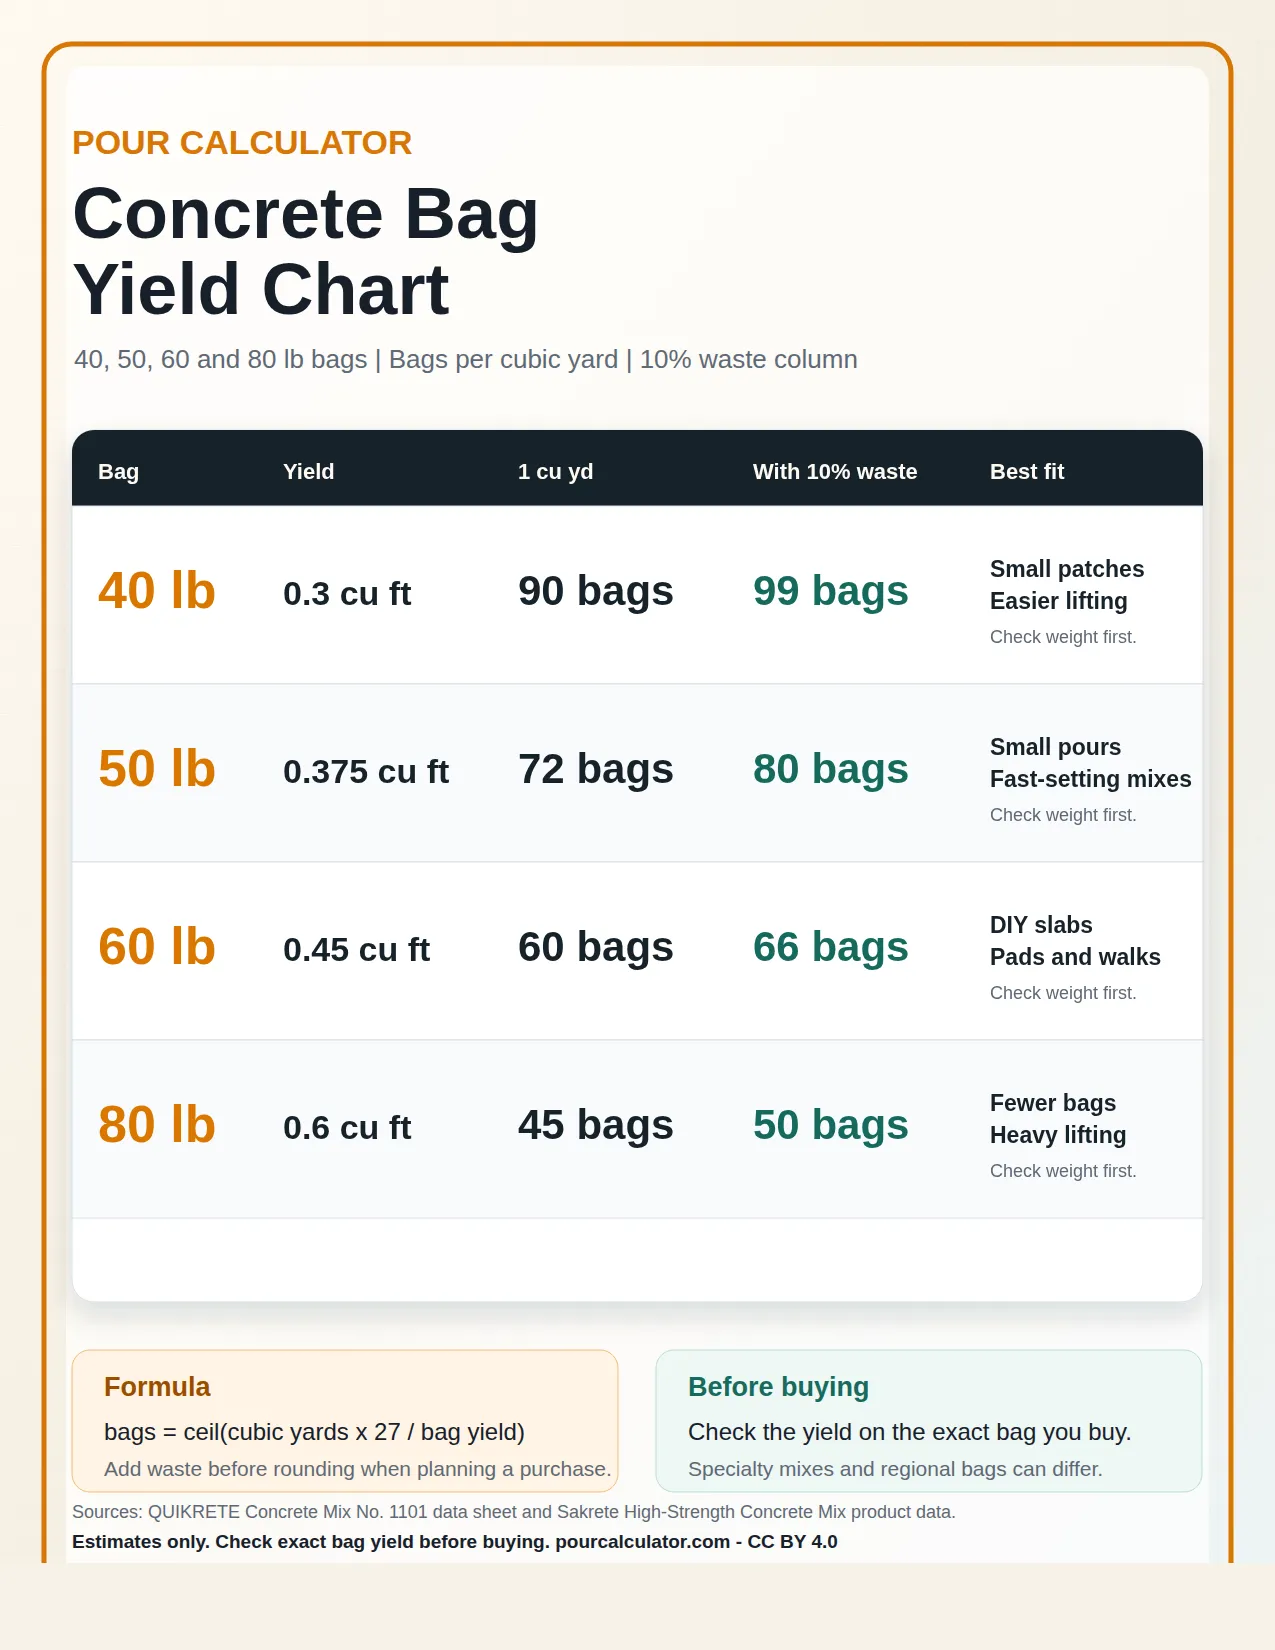The width and height of the screenshot is (1275, 1650).
Task: Click the Bag column header
Action: pos(118,471)
